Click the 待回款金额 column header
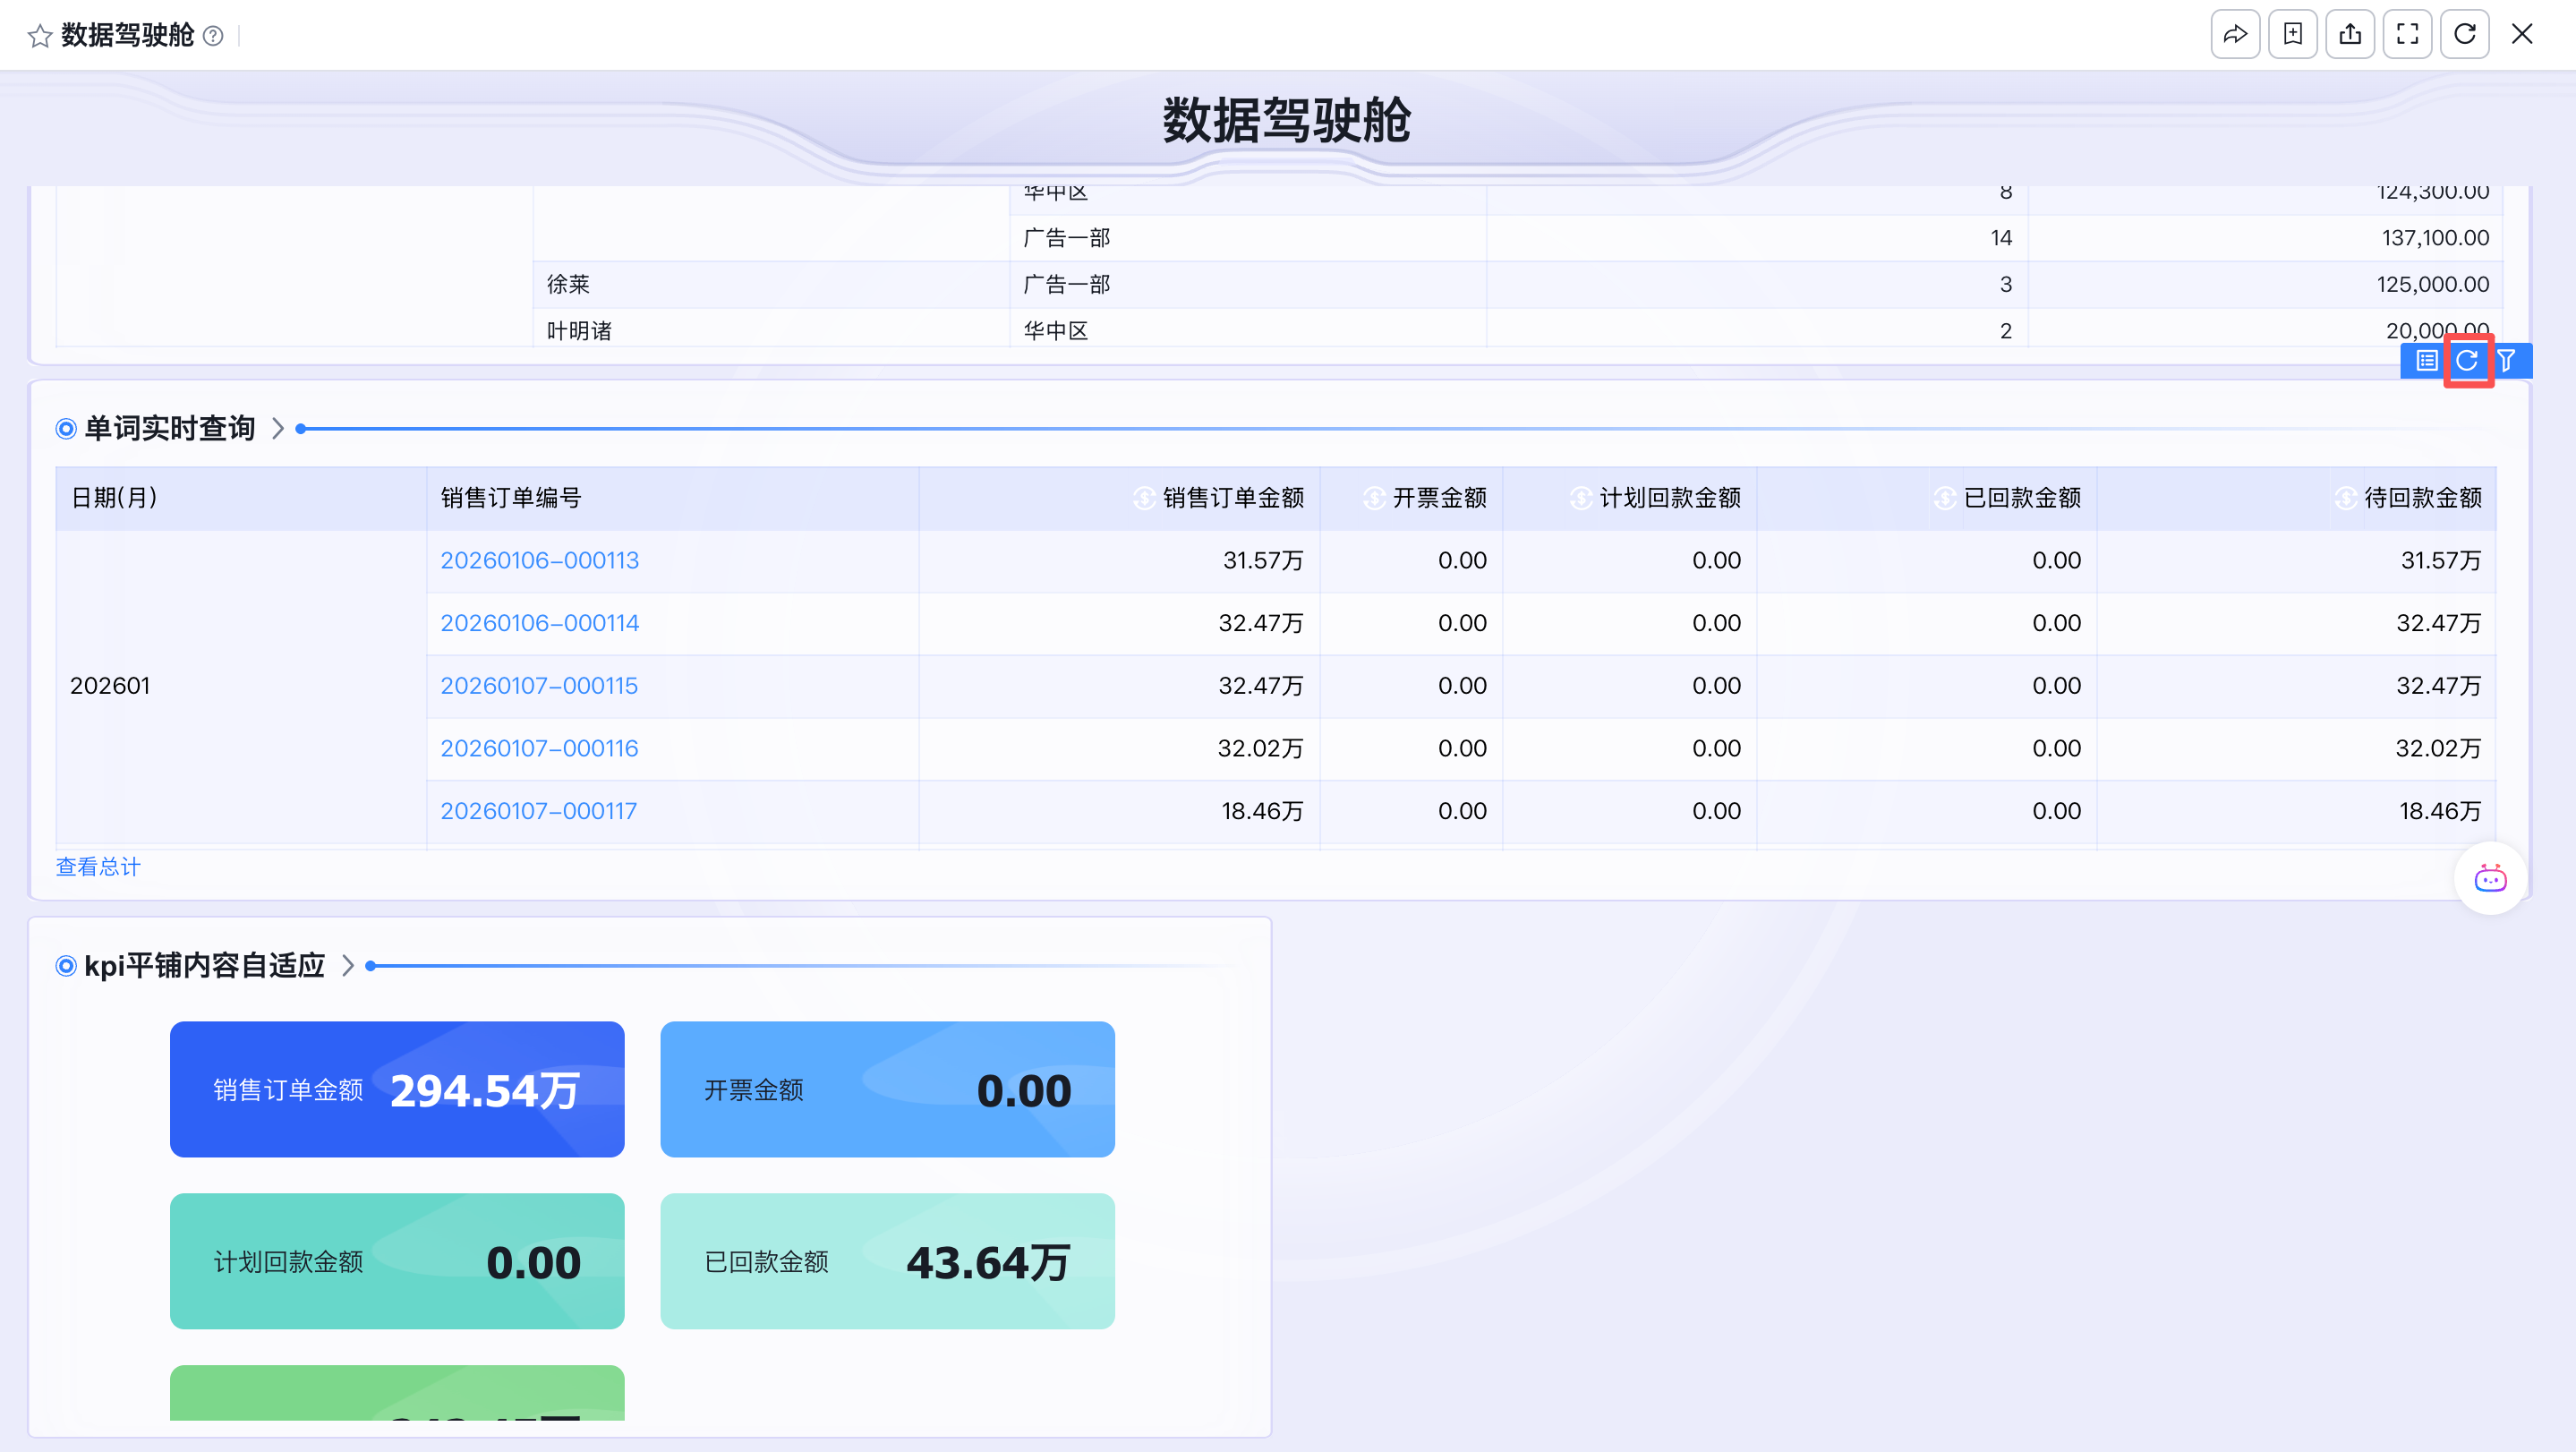Viewport: 2576px width, 1452px height. (2422, 498)
